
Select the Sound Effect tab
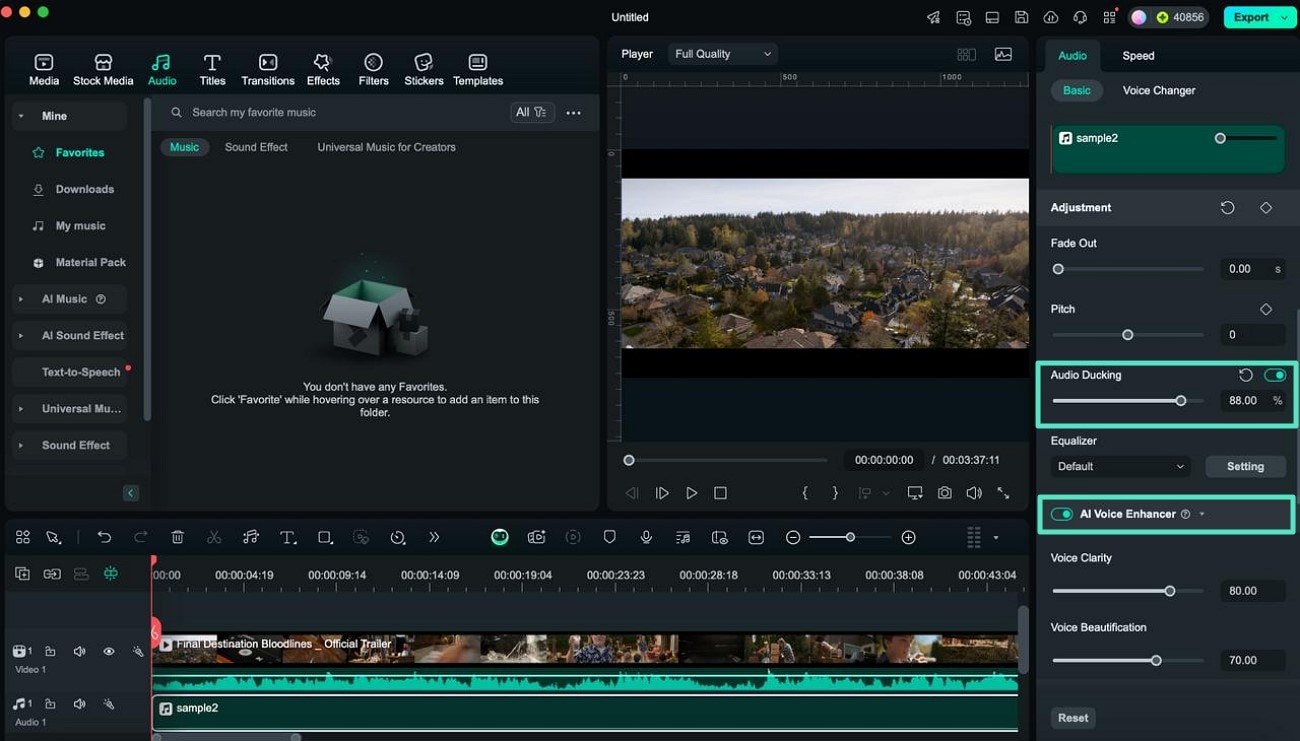tap(256, 147)
